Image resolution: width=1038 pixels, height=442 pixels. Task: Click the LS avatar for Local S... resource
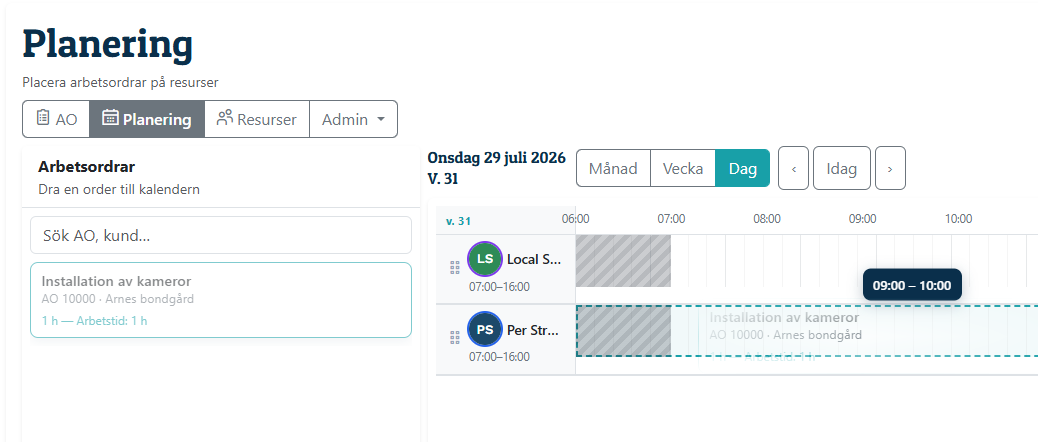pos(485,259)
